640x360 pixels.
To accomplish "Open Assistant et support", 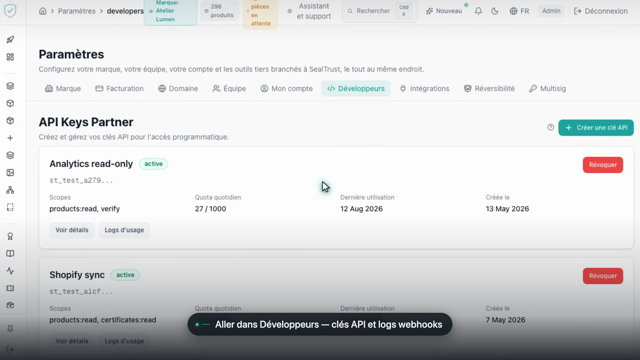I will point(310,11).
